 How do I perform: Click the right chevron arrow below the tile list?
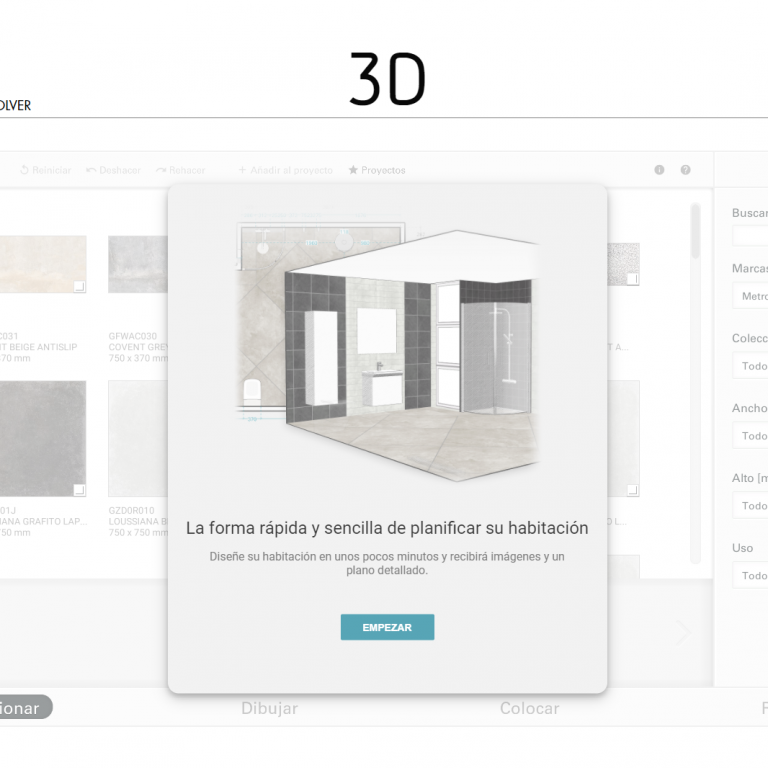[684, 633]
